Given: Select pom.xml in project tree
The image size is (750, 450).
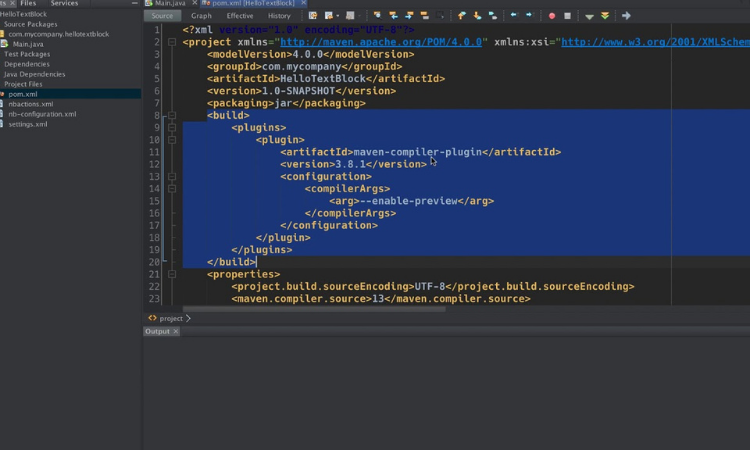Looking at the screenshot, I should click(22, 94).
